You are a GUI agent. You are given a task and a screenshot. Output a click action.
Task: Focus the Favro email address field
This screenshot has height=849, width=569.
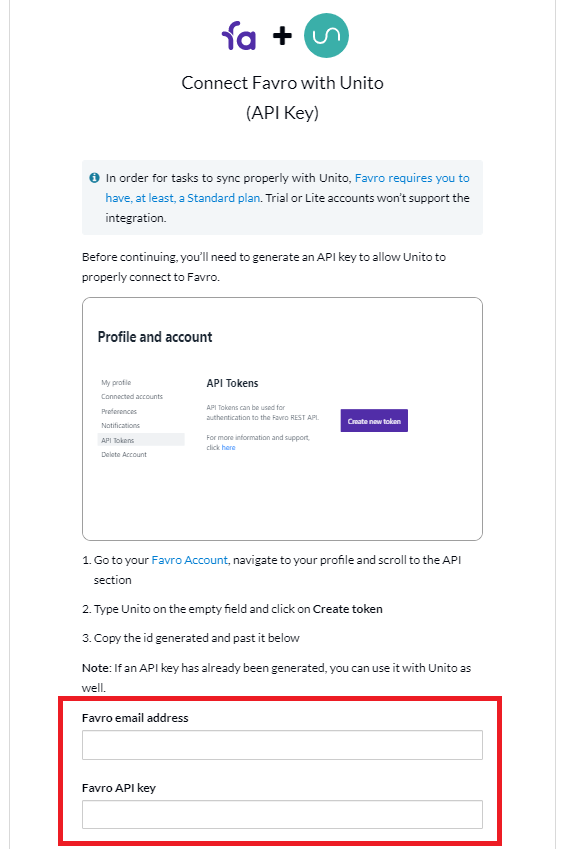click(x=282, y=745)
